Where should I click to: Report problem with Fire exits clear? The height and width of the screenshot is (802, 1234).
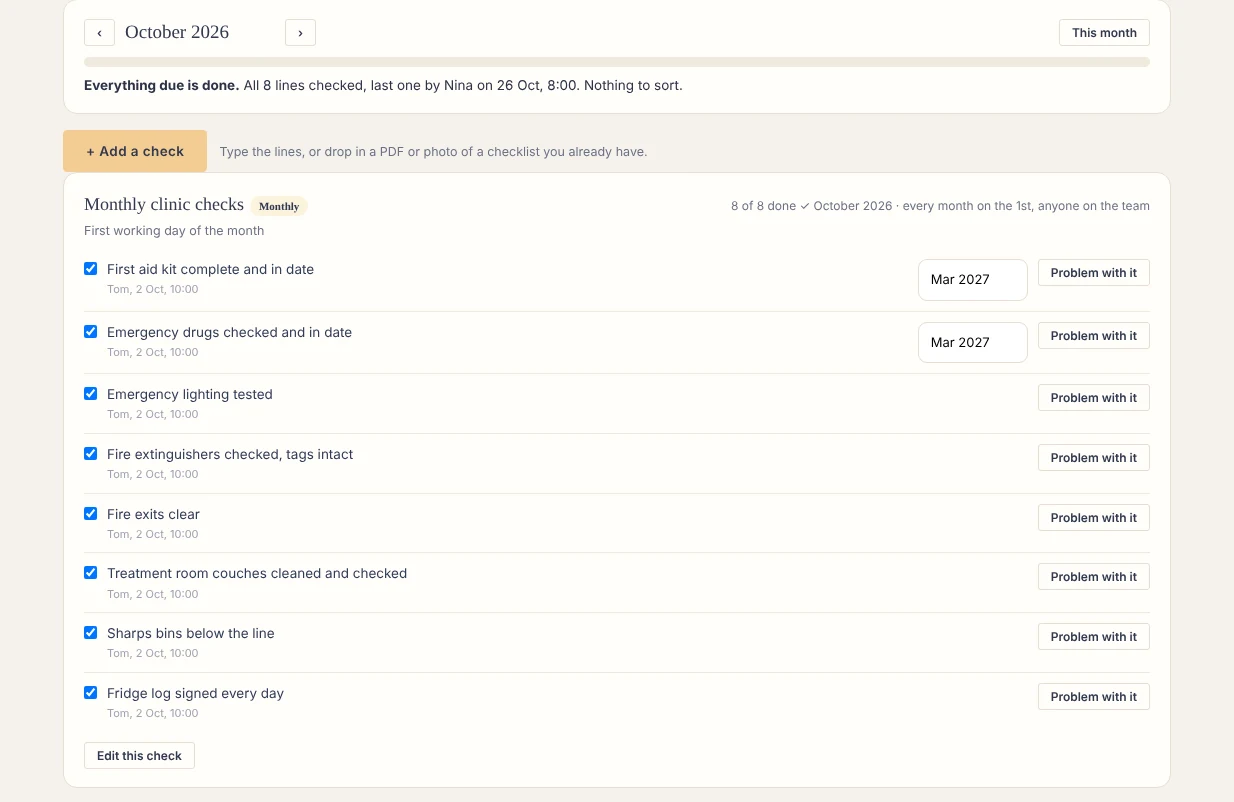[x=1094, y=518]
